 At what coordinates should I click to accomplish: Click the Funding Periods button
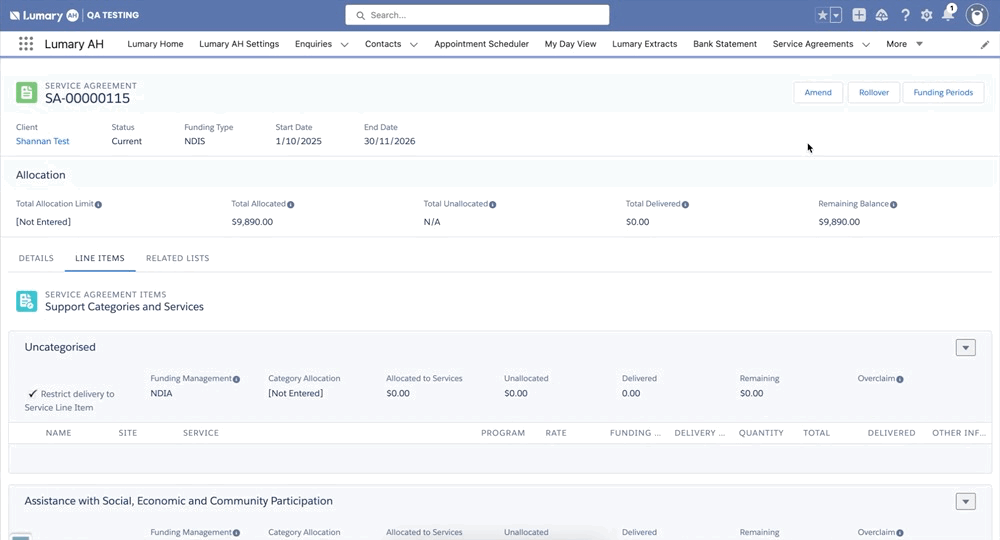(943, 92)
